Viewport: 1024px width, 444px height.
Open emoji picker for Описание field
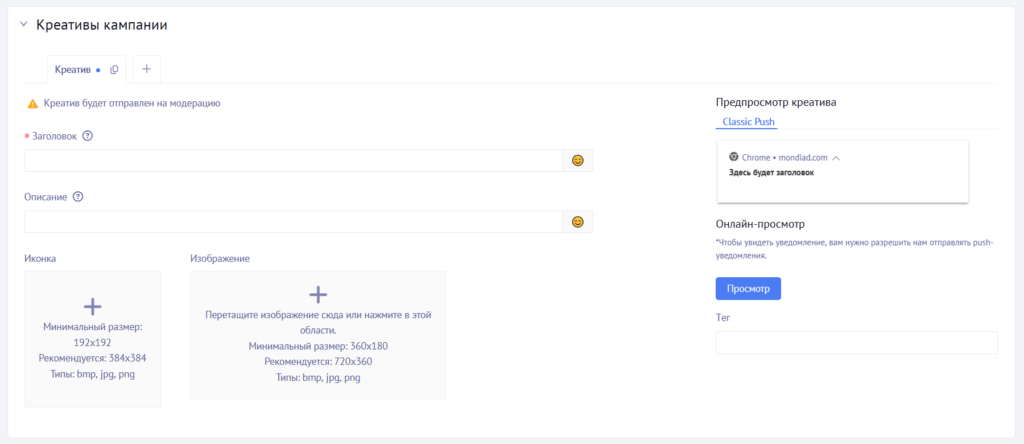(x=578, y=221)
